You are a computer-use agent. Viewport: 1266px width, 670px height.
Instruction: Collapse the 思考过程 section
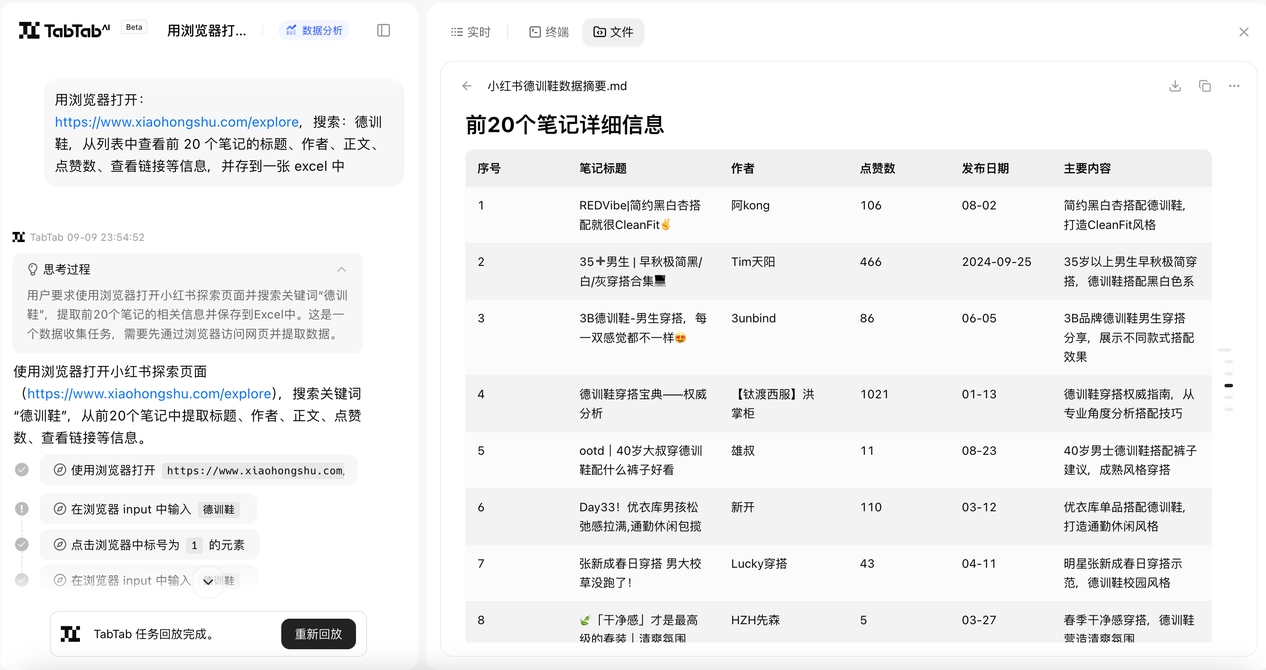coord(342,269)
